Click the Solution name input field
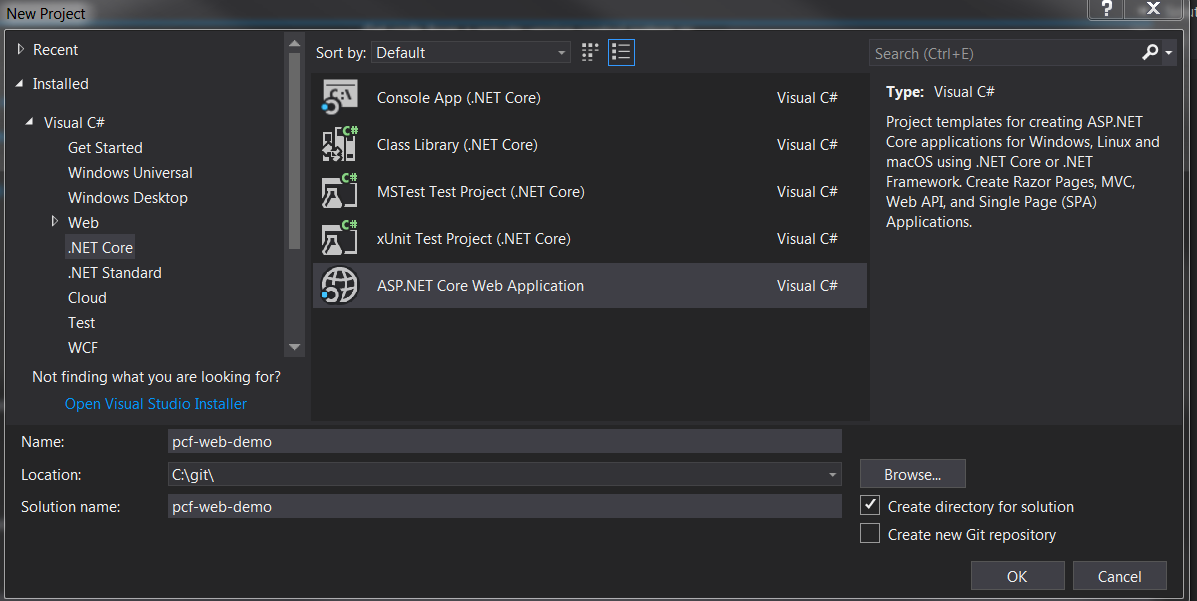The height and width of the screenshot is (601, 1197). click(x=505, y=506)
